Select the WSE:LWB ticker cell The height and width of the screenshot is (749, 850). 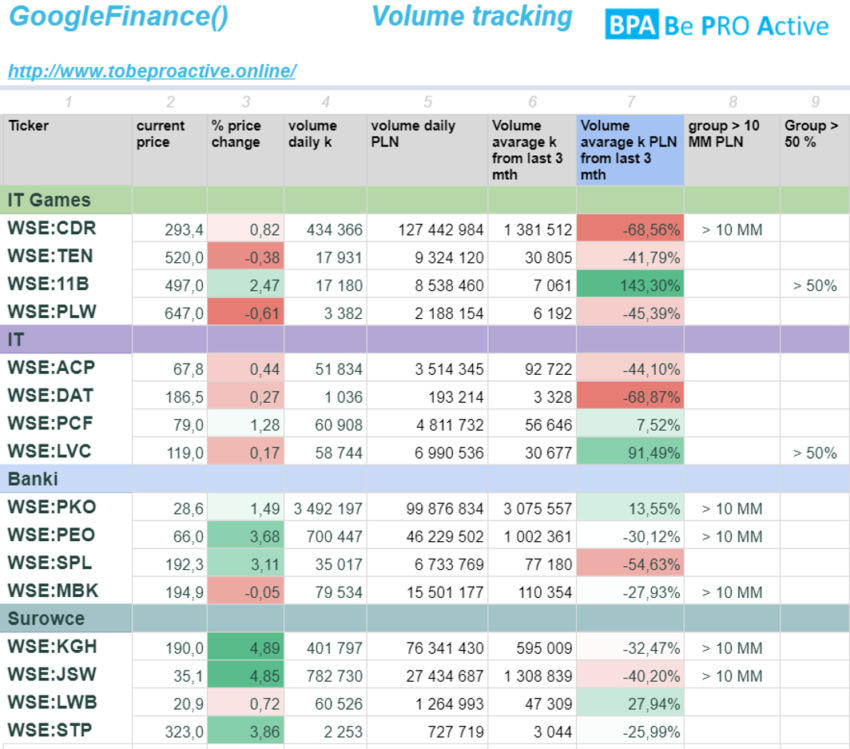point(66,702)
